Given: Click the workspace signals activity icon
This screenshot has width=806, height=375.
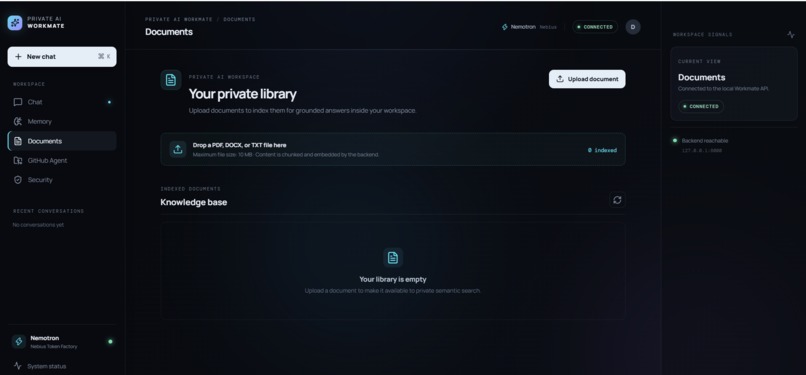Looking at the screenshot, I should 791,34.
